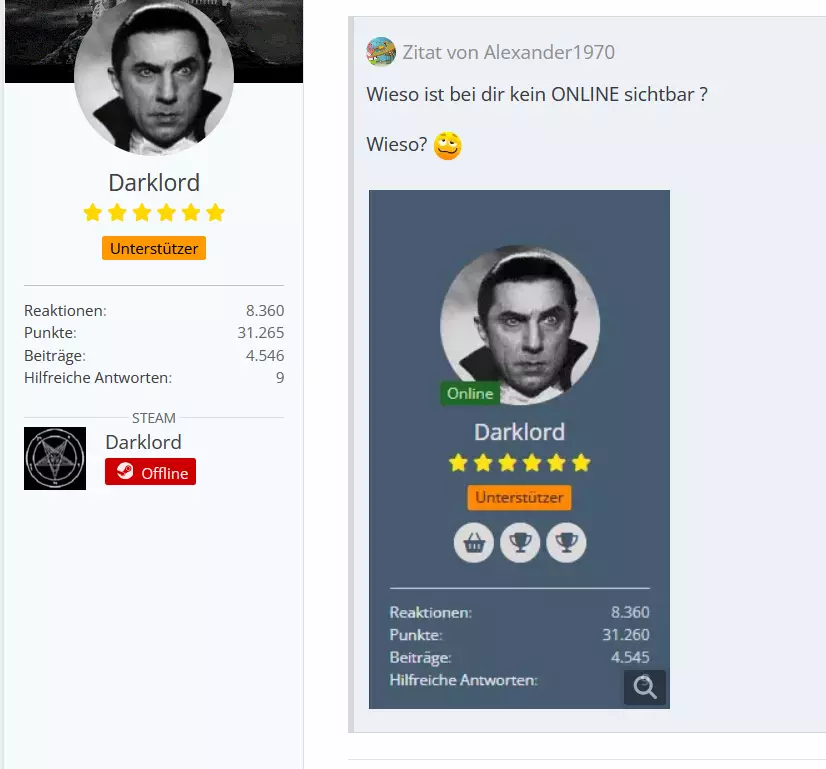
Task: Follow the 'Zitat von Alexander1970' link
Action: pos(508,52)
